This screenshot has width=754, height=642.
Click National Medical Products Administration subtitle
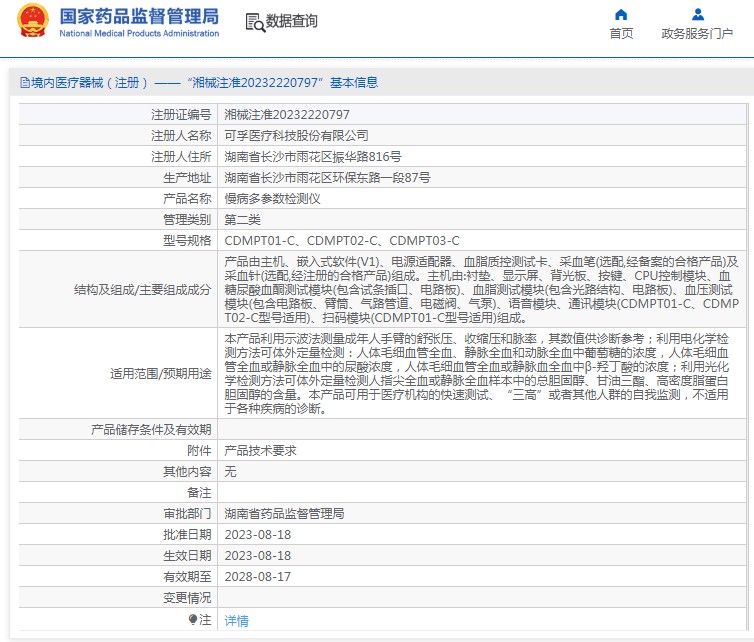tap(139, 33)
